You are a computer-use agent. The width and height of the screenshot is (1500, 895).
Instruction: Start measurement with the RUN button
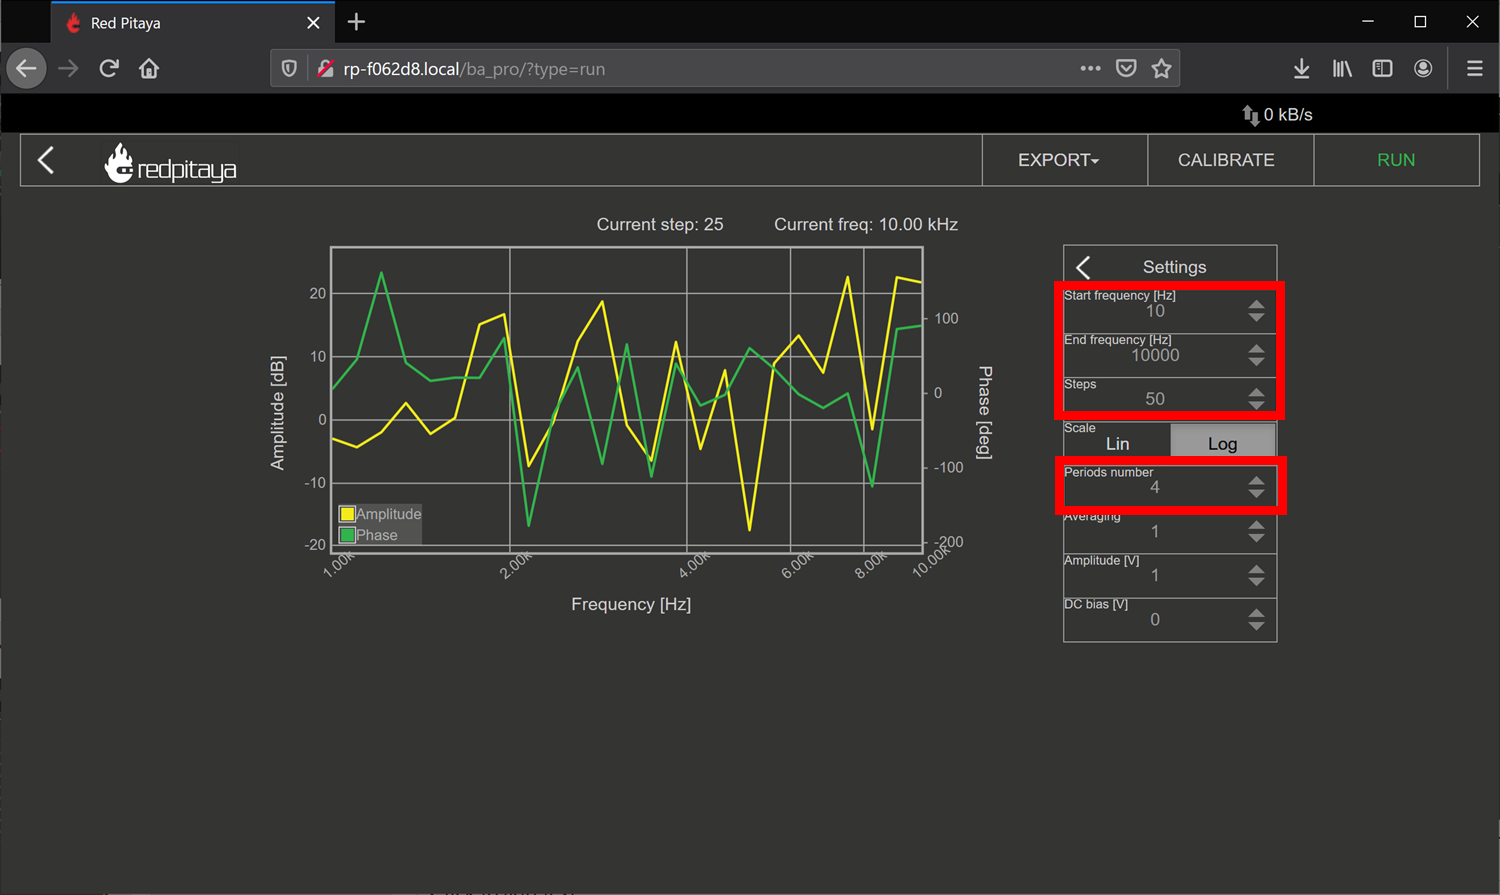pos(1396,160)
